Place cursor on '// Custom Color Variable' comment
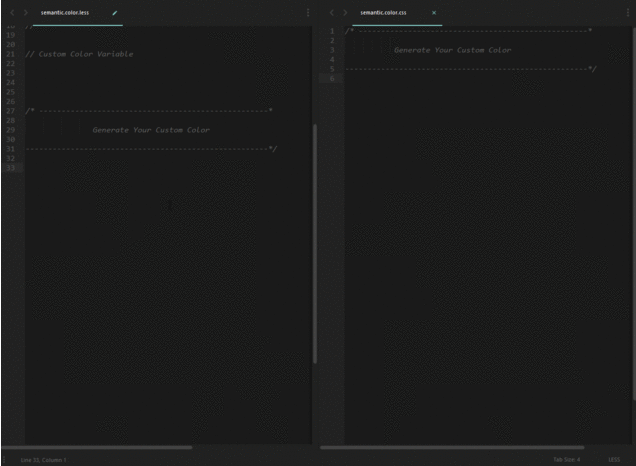The height and width of the screenshot is (466, 636). click(x=79, y=54)
